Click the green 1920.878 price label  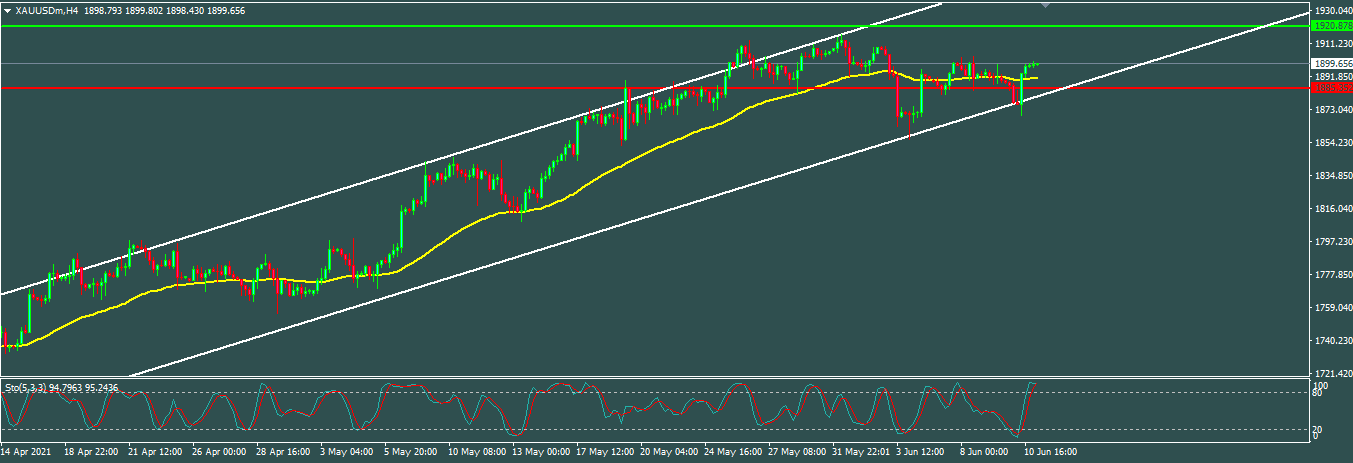[1331, 25]
